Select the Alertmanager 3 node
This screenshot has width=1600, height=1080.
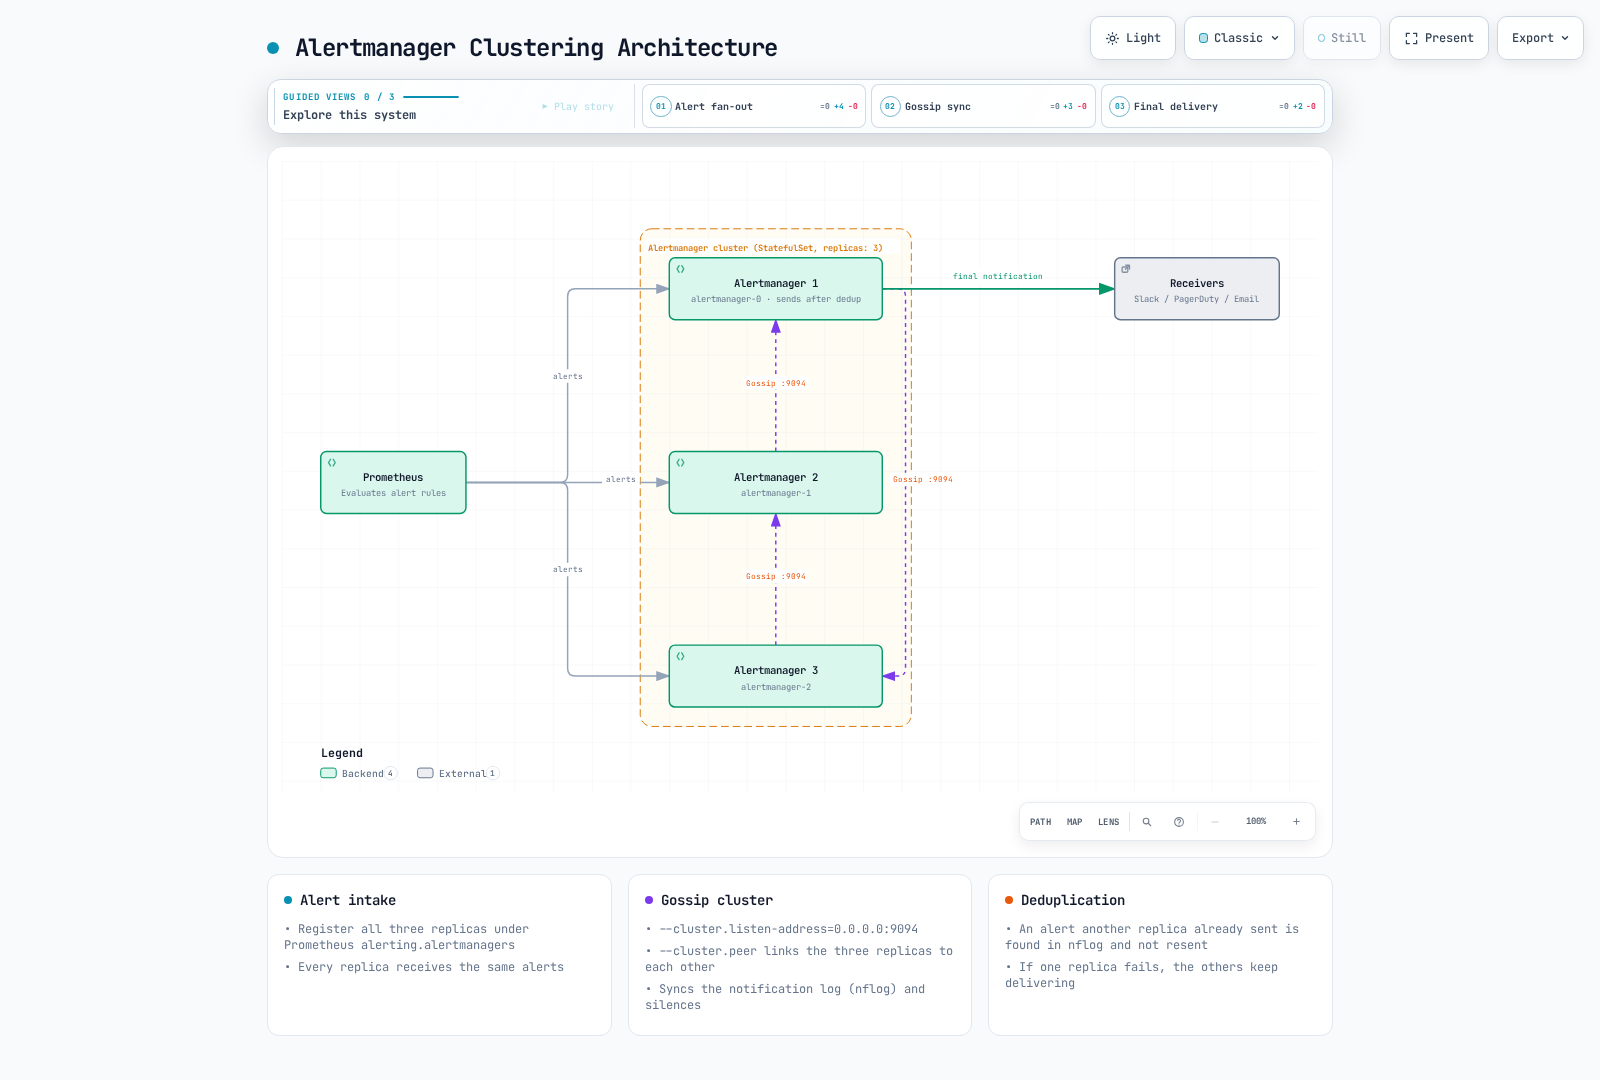776,676
